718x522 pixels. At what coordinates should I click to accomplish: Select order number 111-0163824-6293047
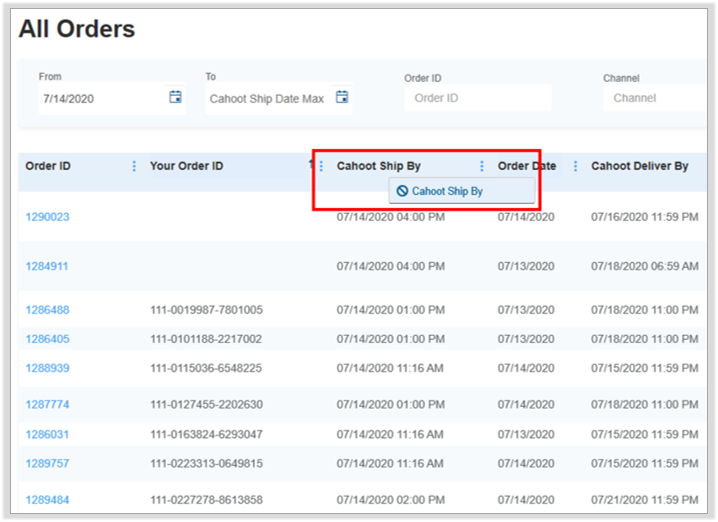pyautogui.click(x=207, y=435)
